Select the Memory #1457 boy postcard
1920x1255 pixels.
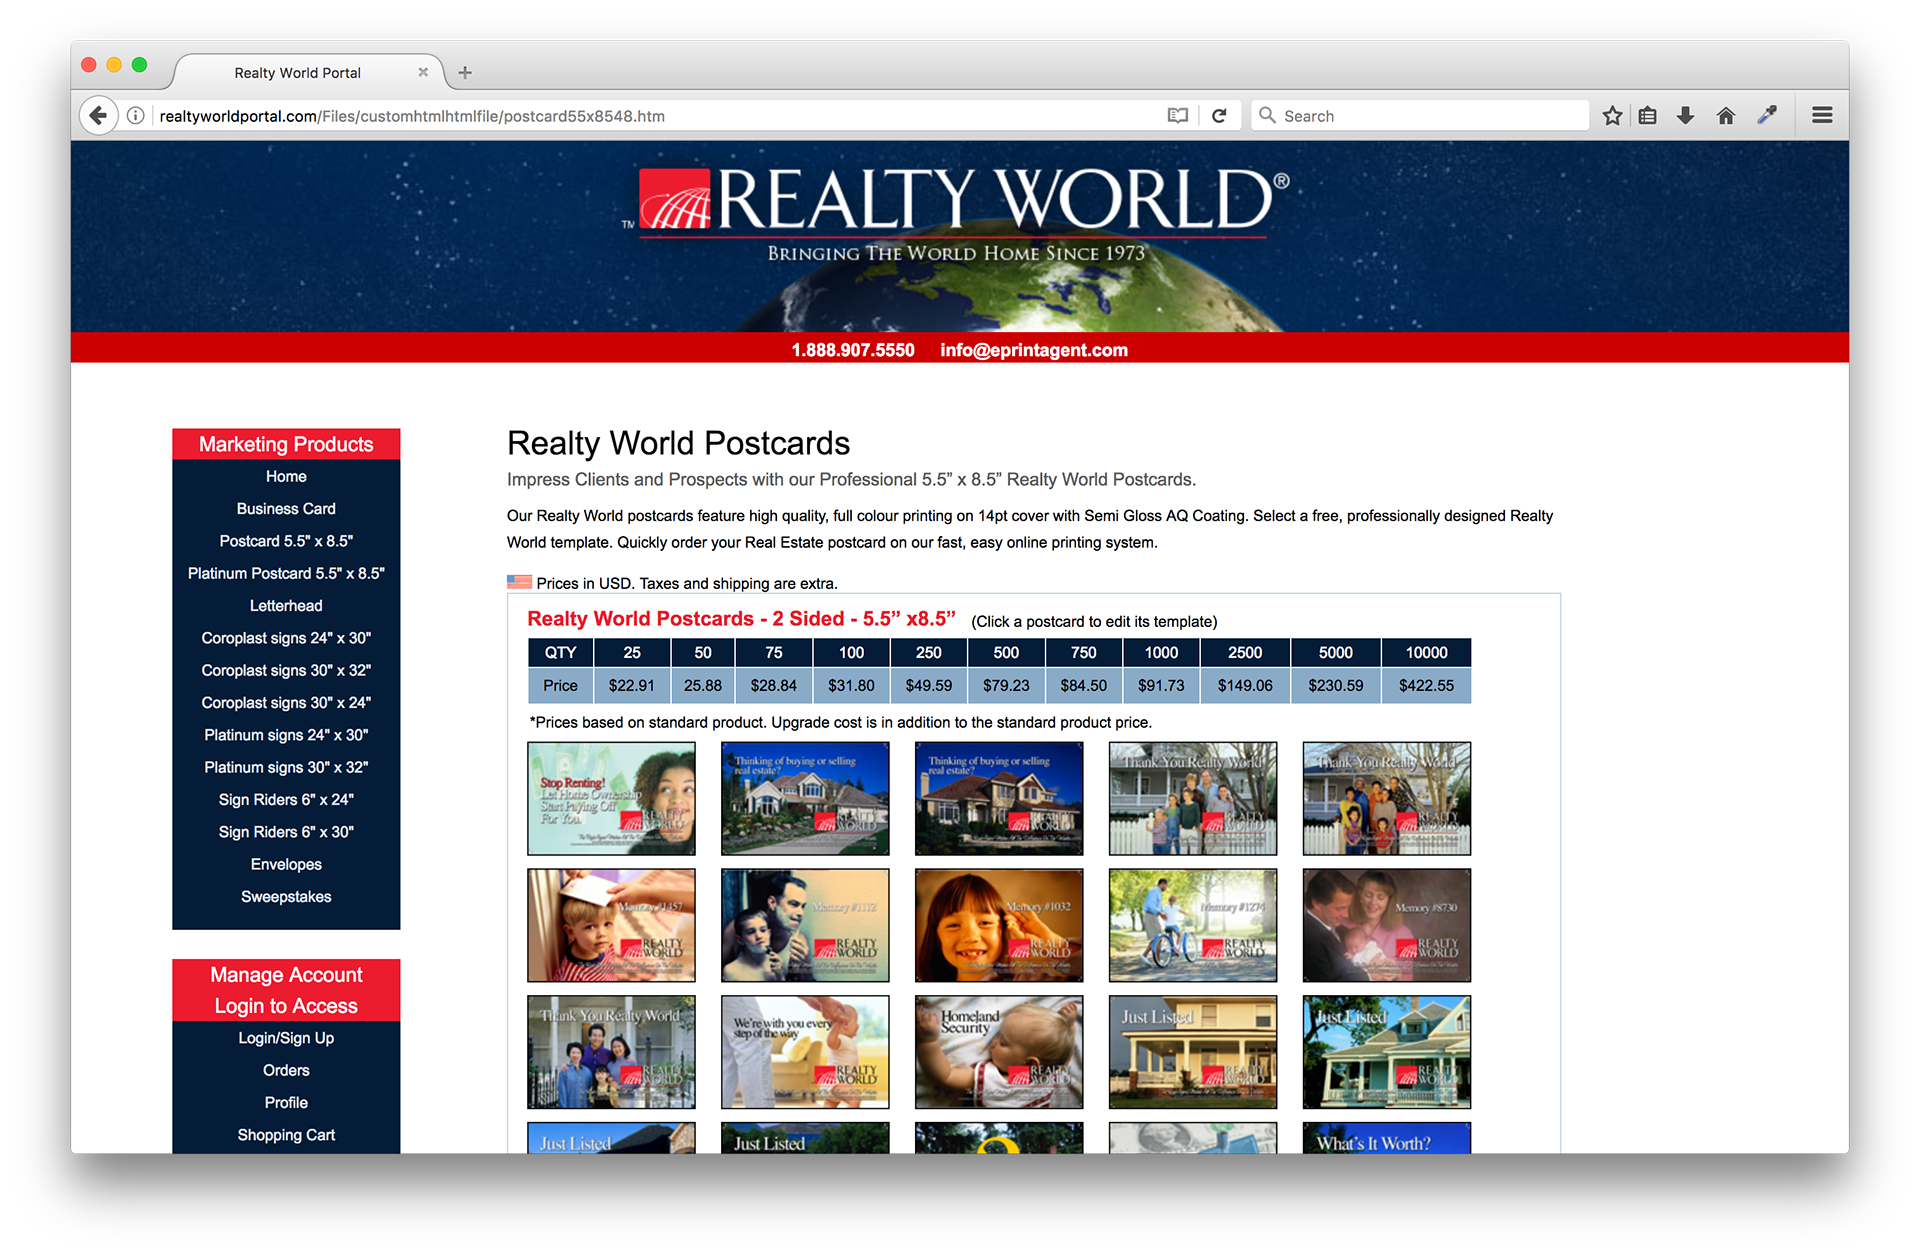611,925
